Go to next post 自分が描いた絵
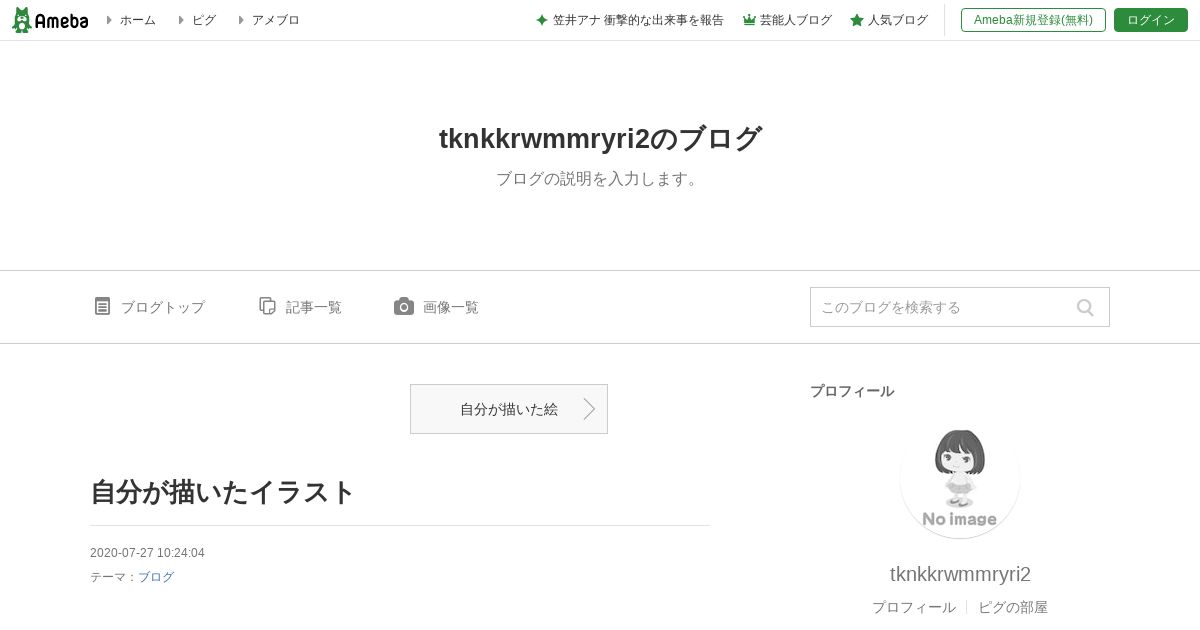The height and width of the screenshot is (630, 1200). [x=509, y=409]
